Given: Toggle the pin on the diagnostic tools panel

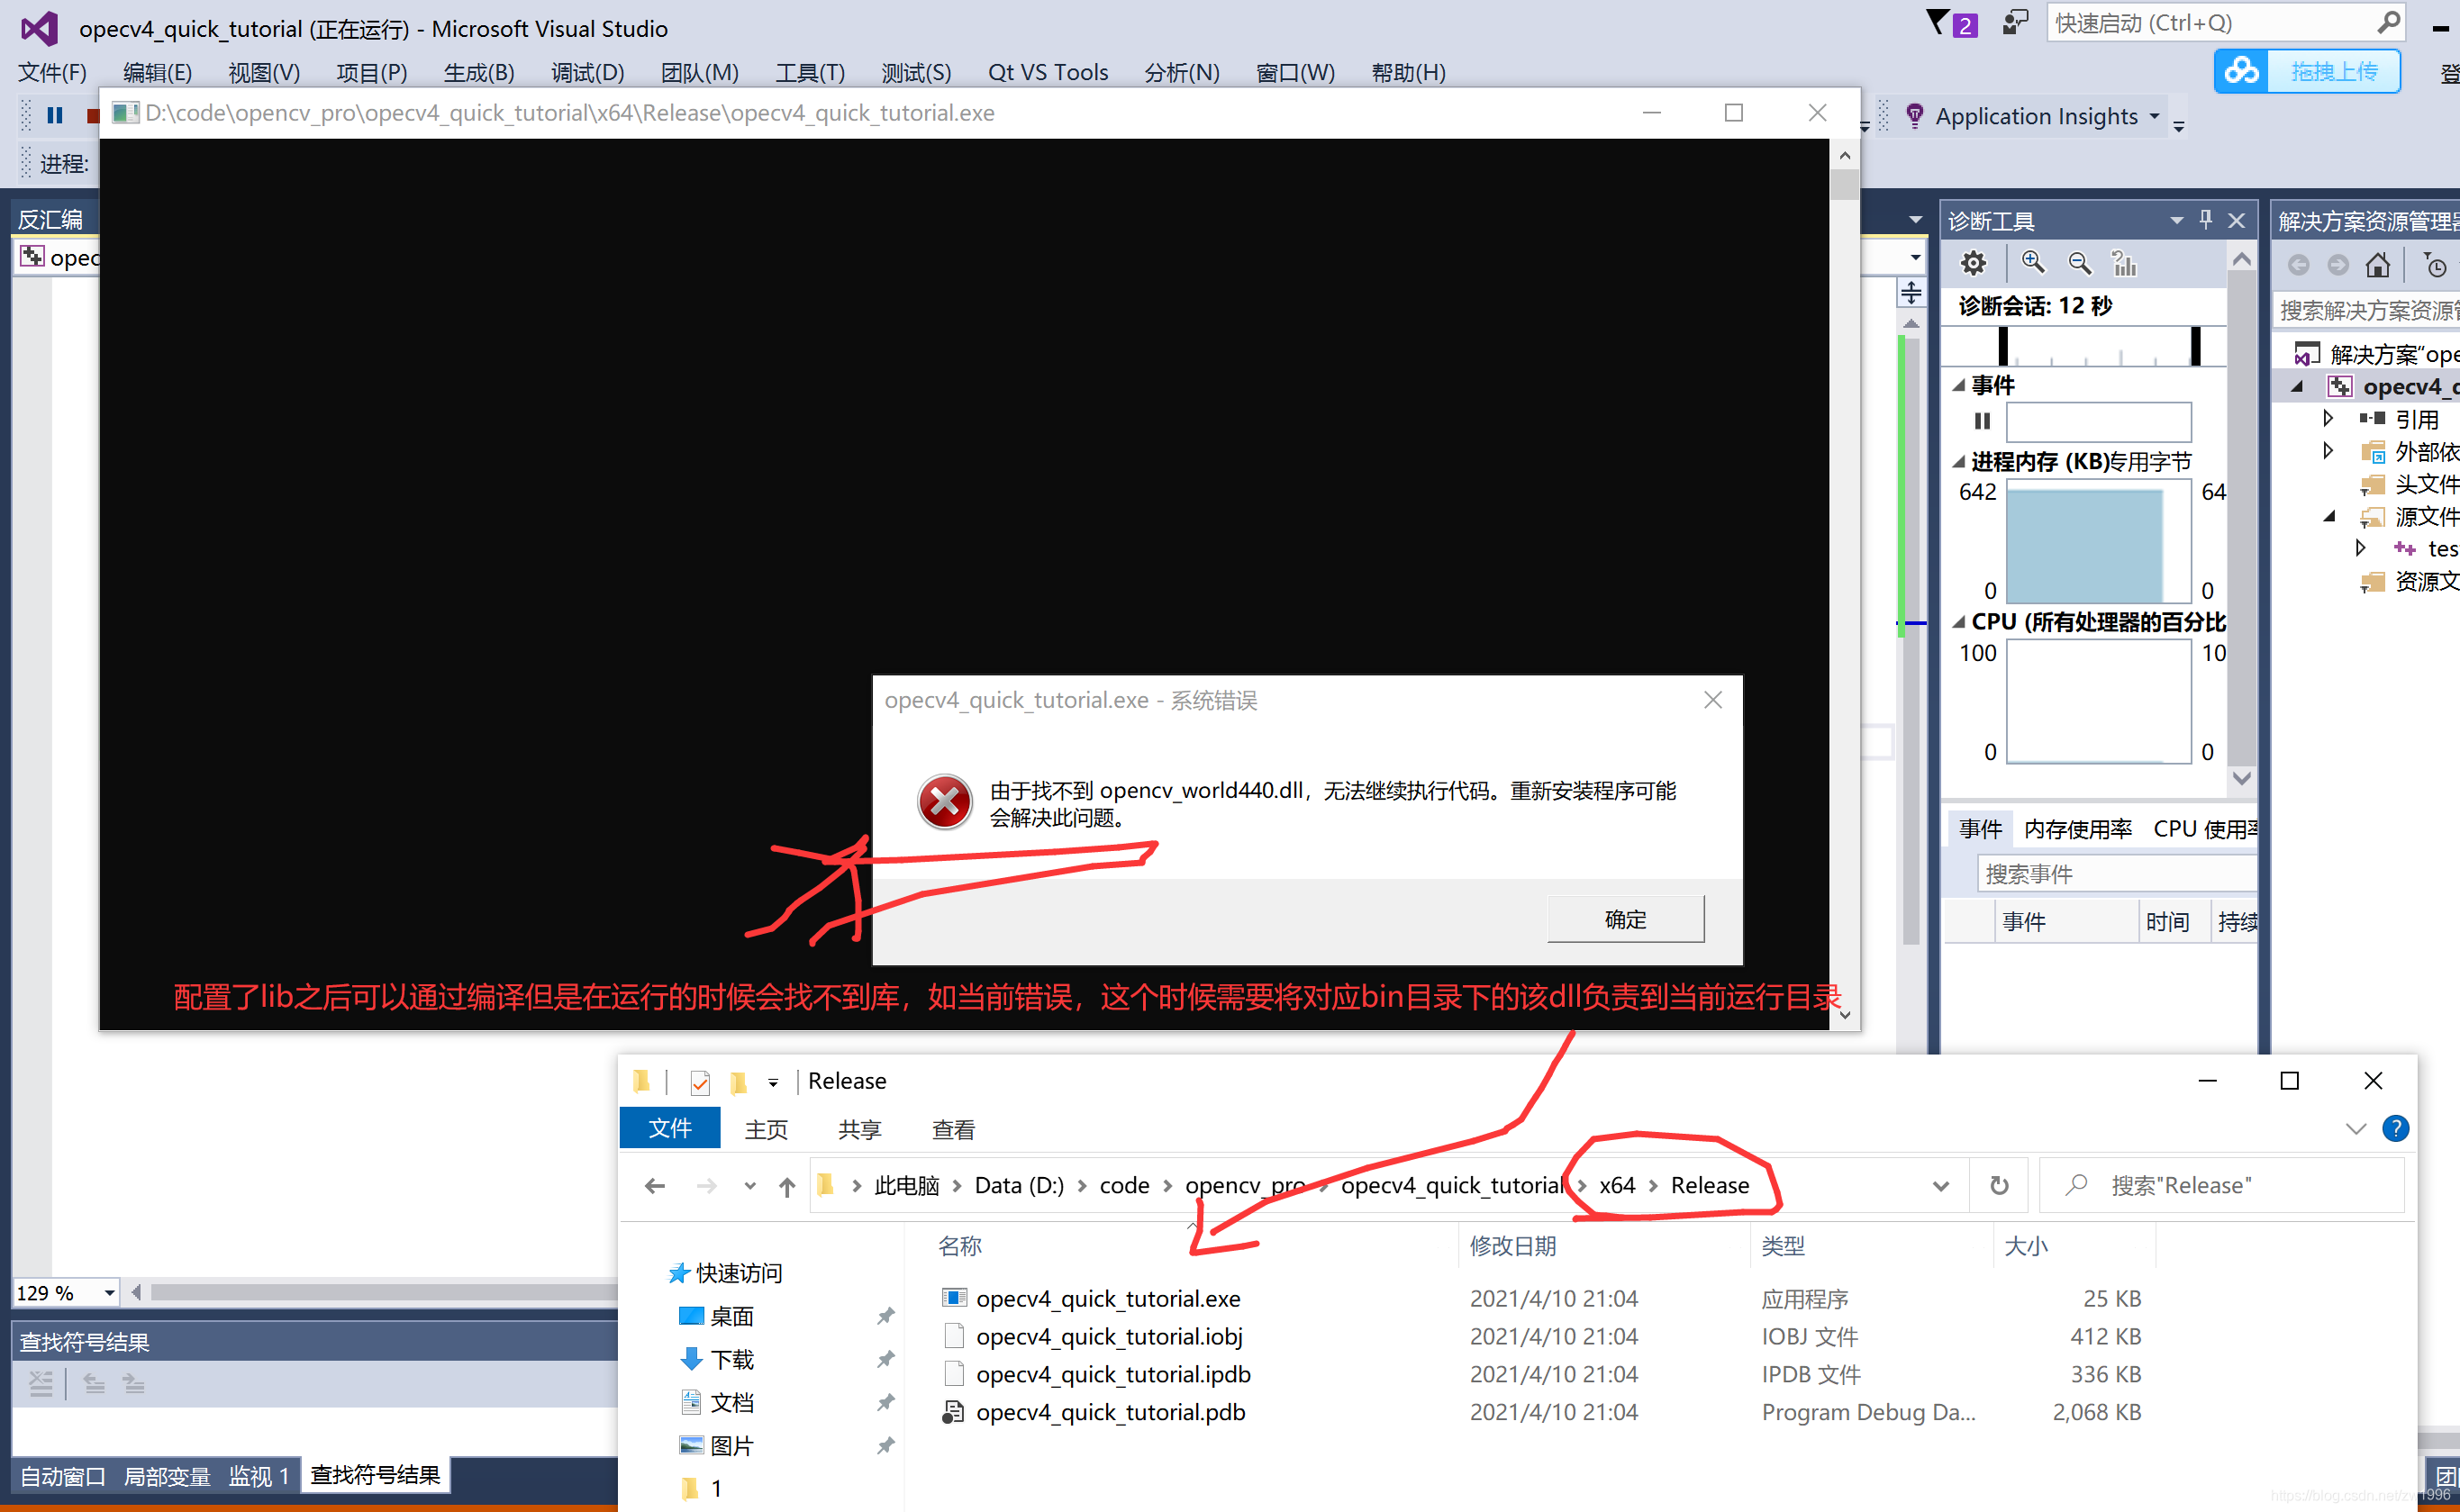Looking at the screenshot, I should 2206,220.
